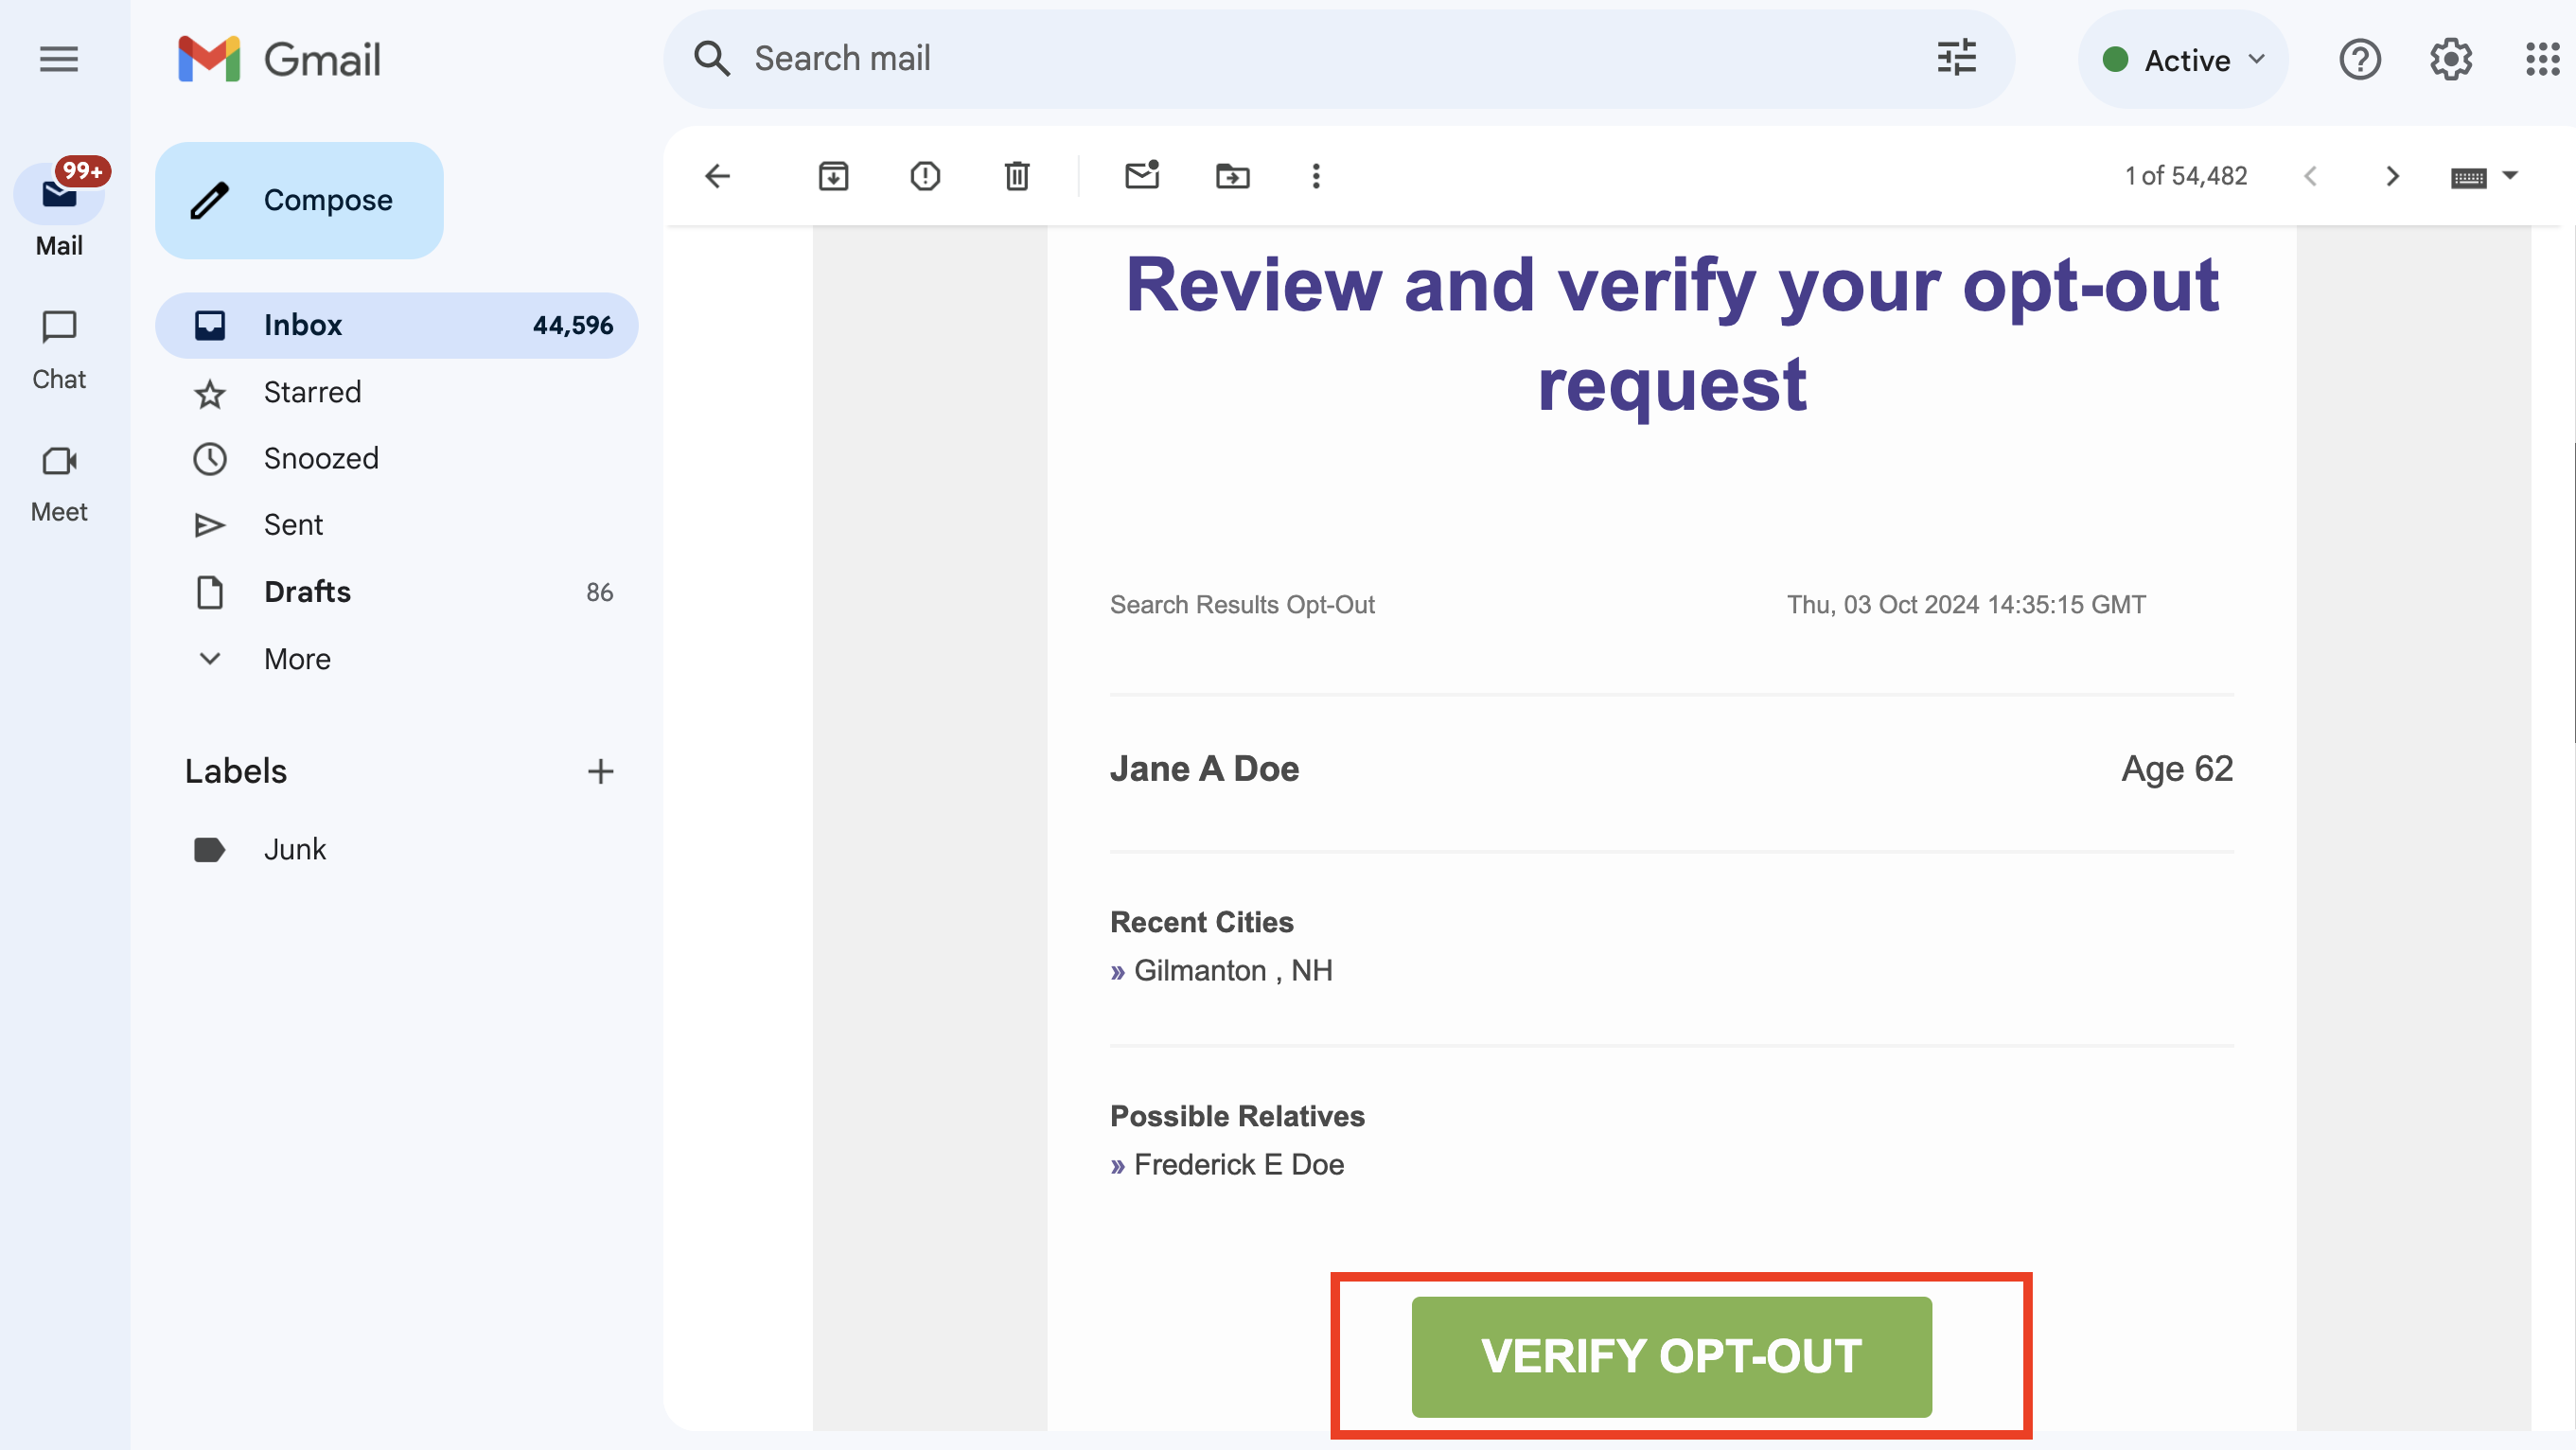Open Chat in the side rail
The height and width of the screenshot is (1450, 2576).
click(59, 350)
